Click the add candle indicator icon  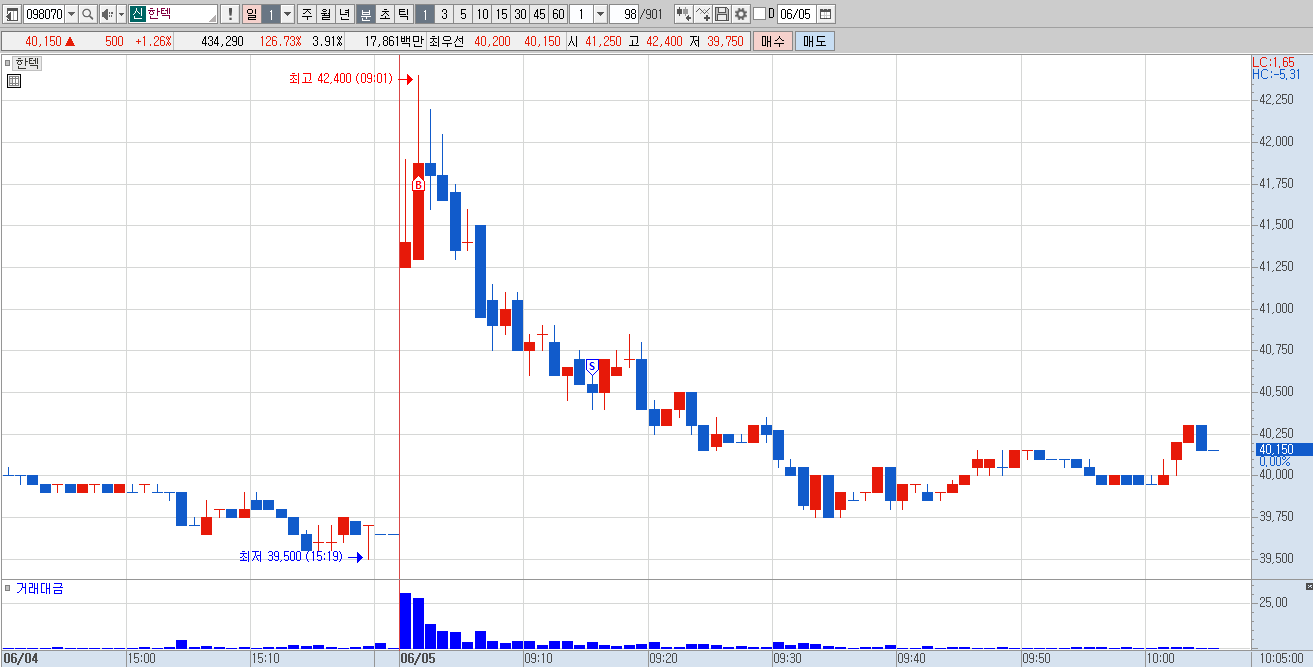[683, 14]
